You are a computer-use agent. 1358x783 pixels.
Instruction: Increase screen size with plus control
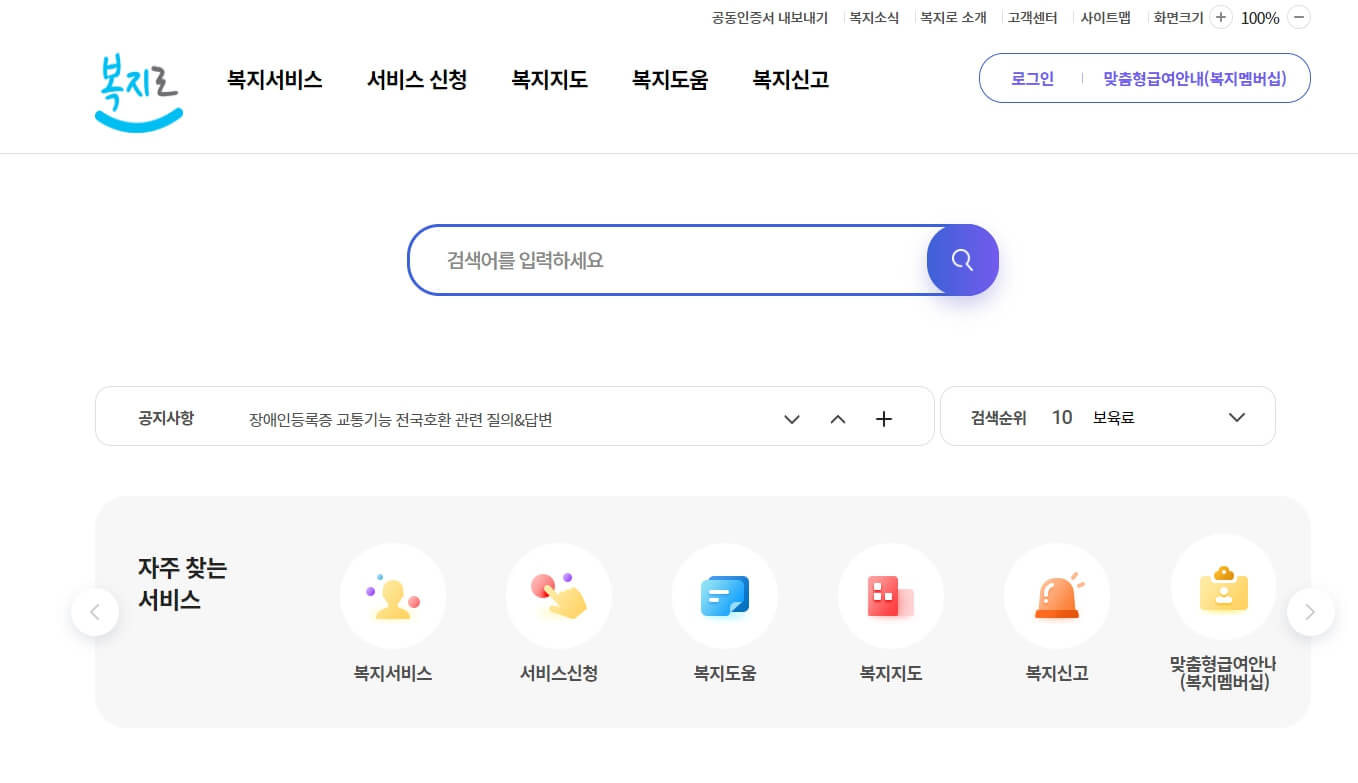click(x=1220, y=16)
